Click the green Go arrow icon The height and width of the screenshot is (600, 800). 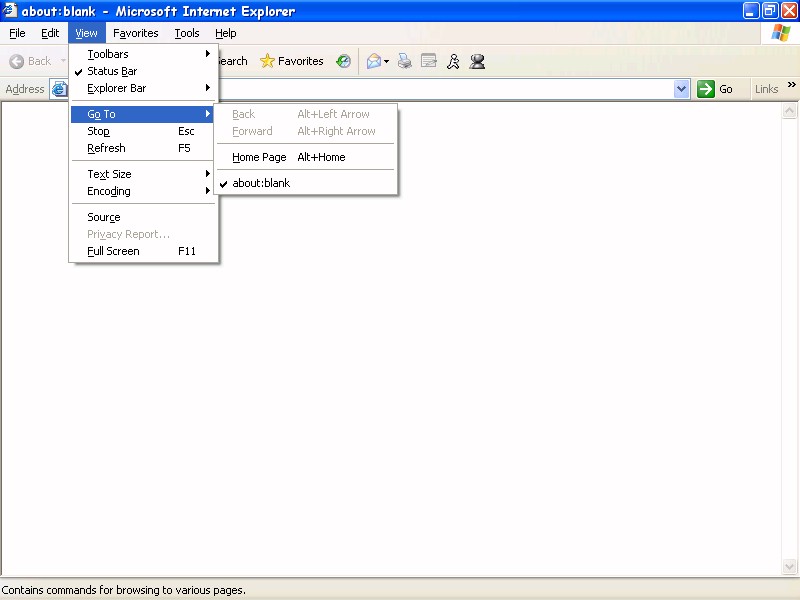pyautogui.click(x=706, y=89)
